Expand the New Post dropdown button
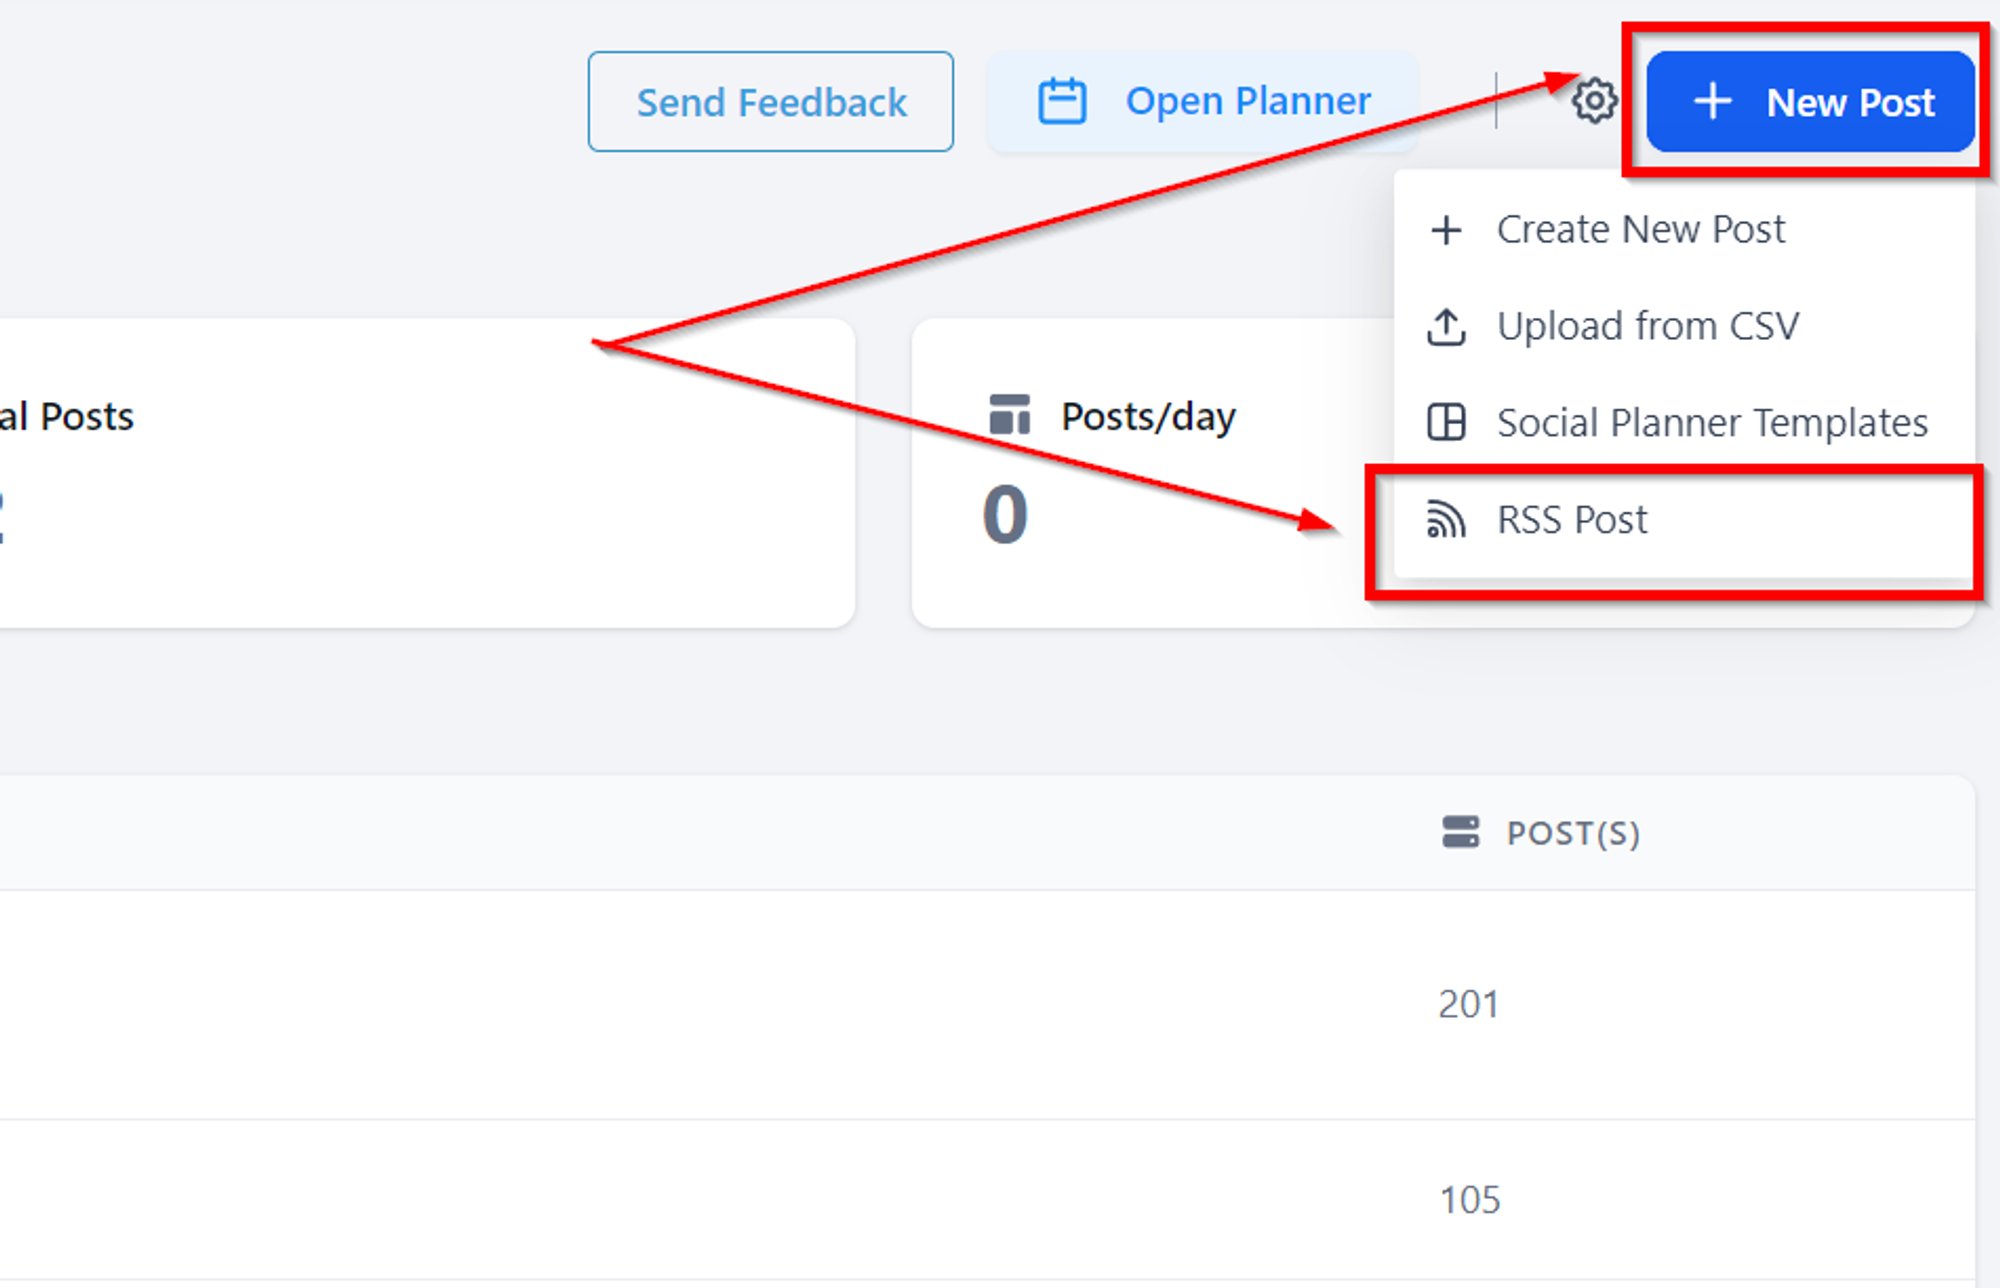This screenshot has height=1288, width=2000. (x=1811, y=102)
